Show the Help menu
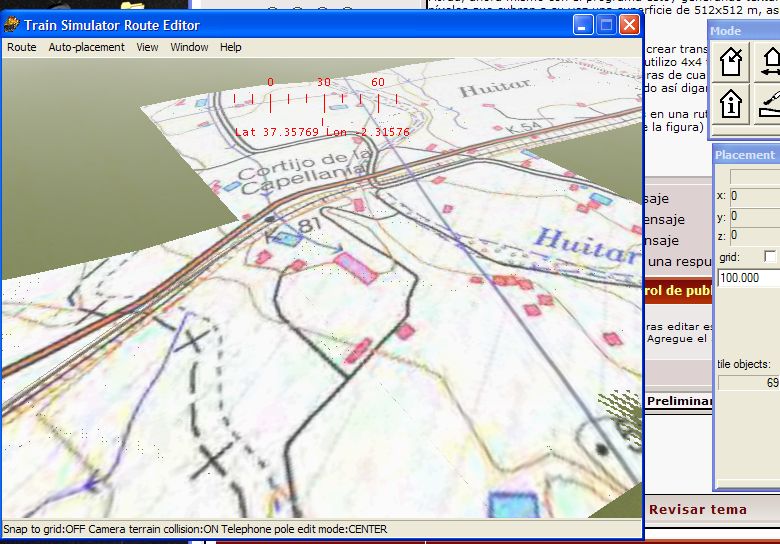Viewport: 780px width, 544px height. [x=231, y=47]
